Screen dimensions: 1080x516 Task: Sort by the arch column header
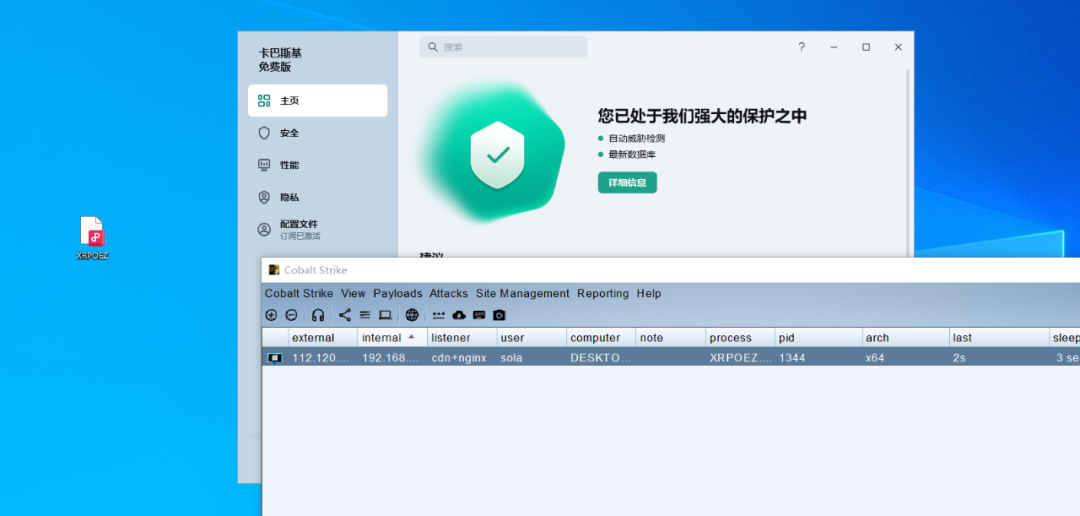tap(906, 338)
